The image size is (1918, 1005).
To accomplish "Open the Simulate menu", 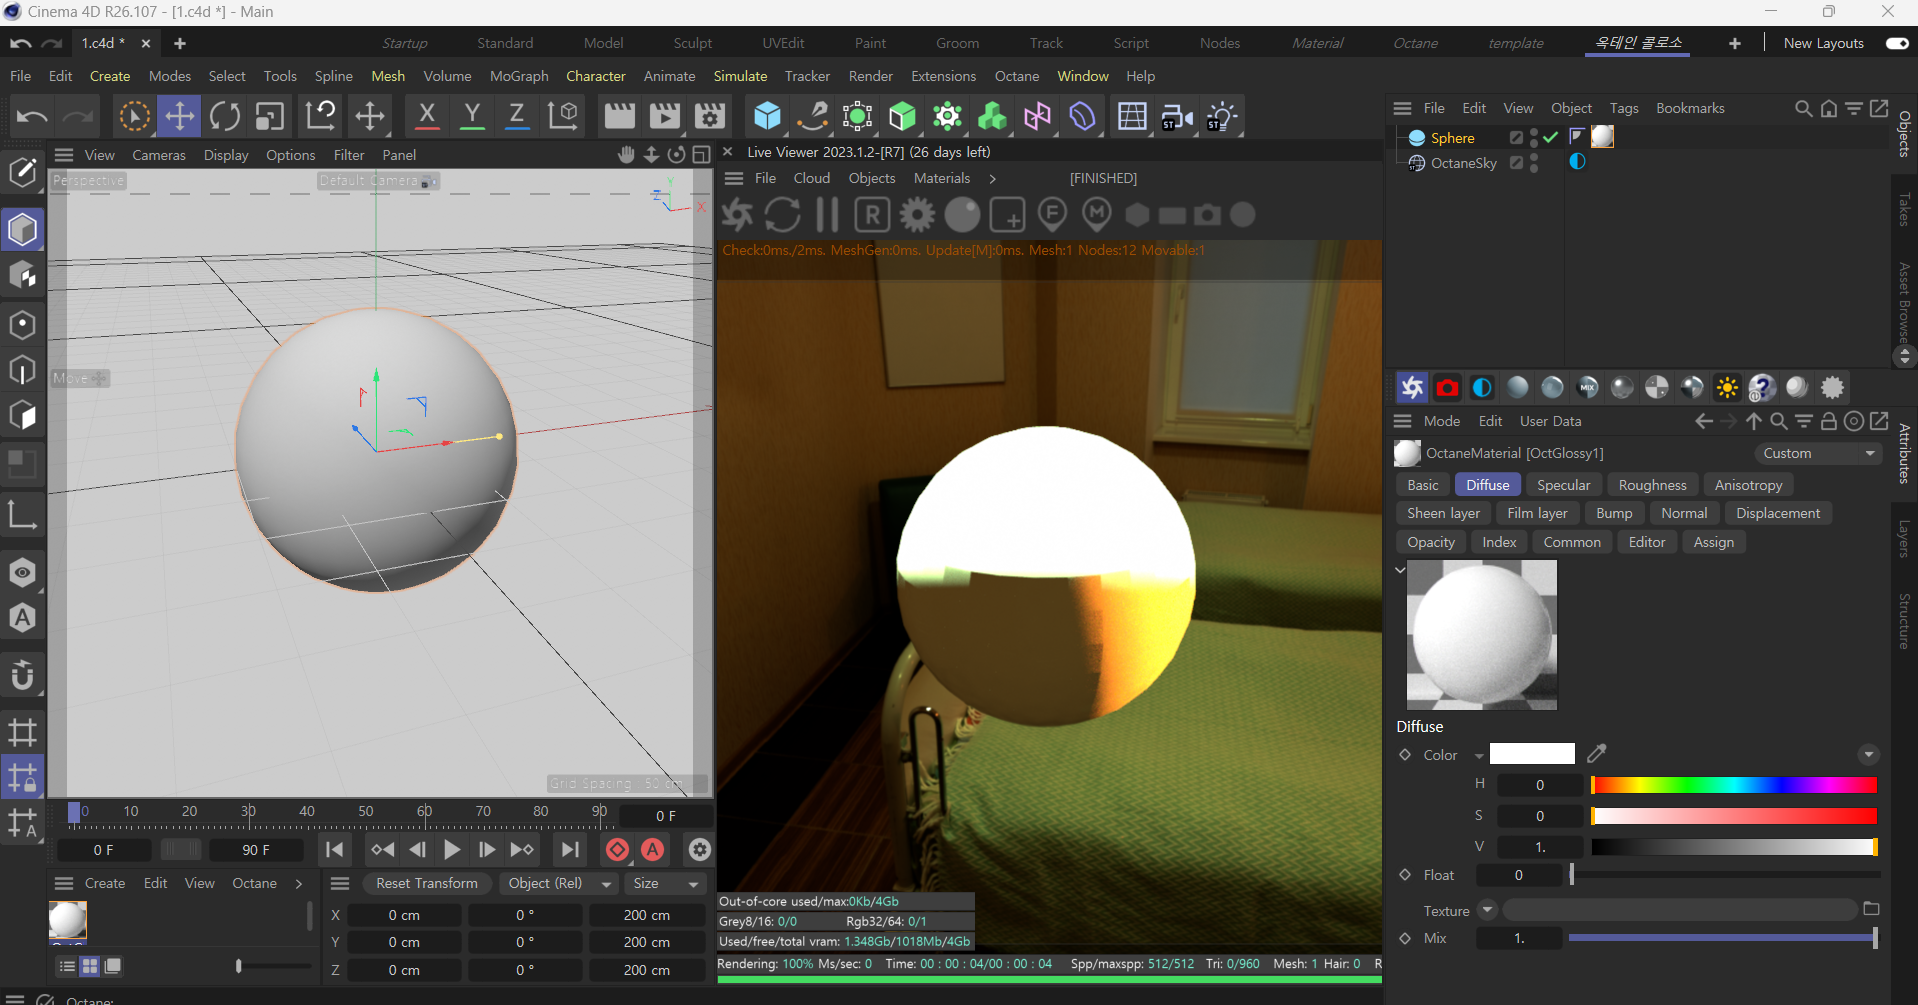I will [740, 76].
